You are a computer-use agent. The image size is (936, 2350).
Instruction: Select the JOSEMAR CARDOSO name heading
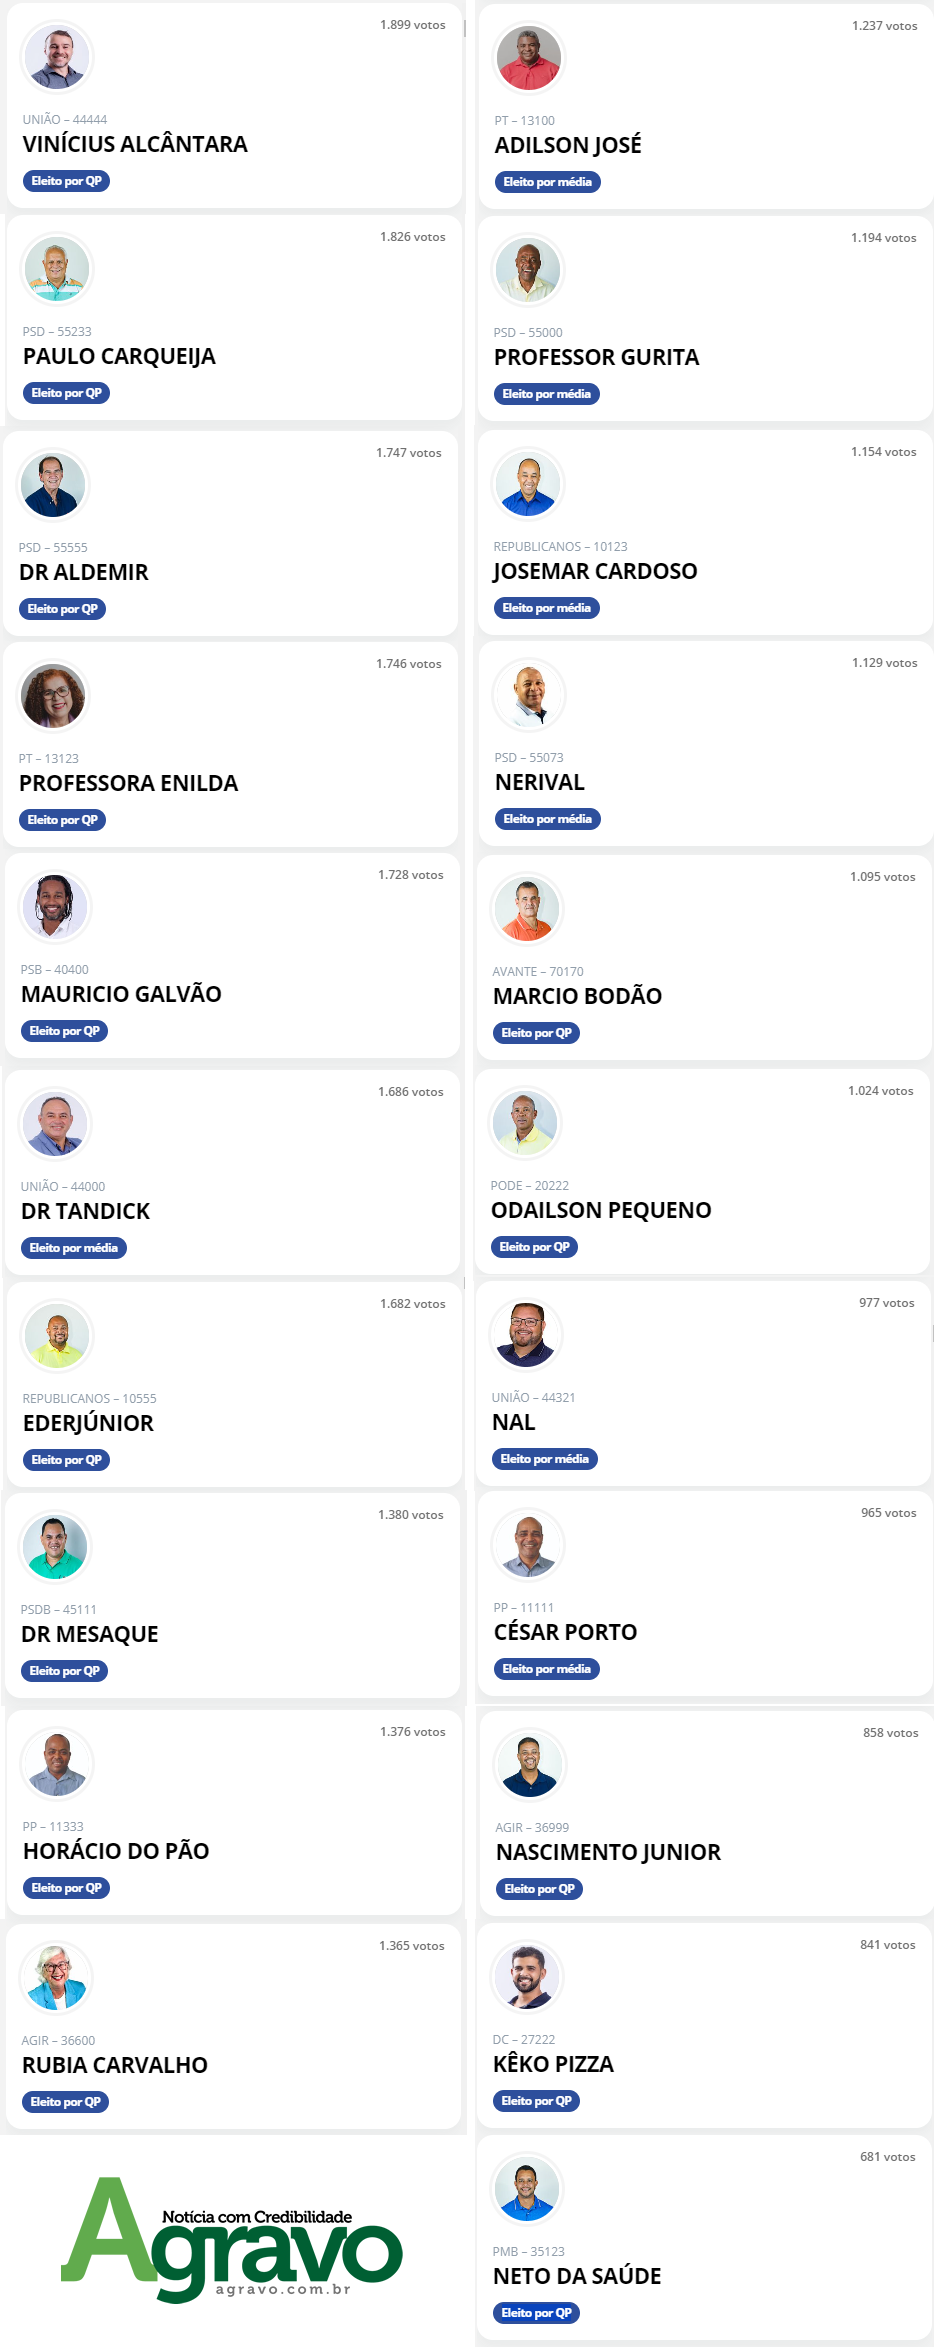tap(595, 571)
